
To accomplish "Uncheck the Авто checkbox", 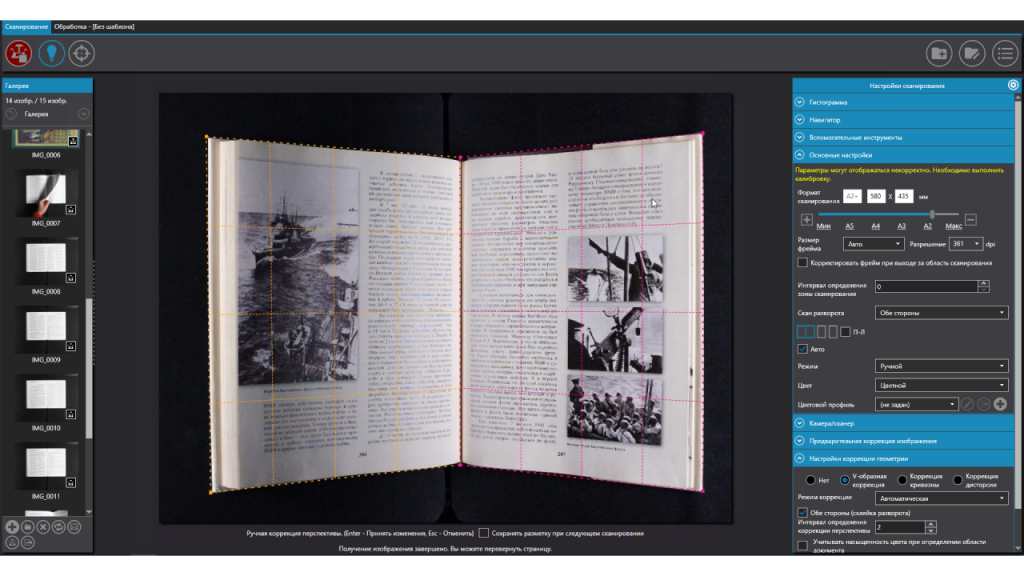I will point(803,349).
